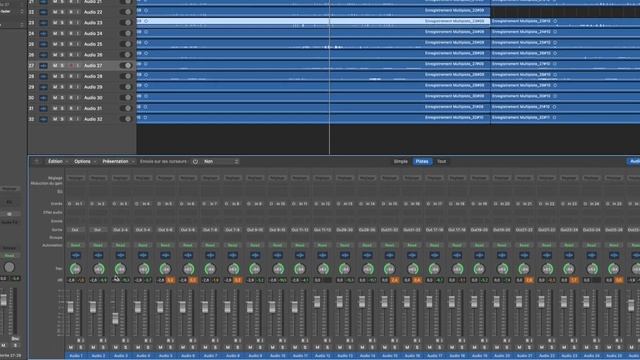Viewport: 640px width, 360px height.
Task: Switch mixer view to Simple
Action: point(400,162)
